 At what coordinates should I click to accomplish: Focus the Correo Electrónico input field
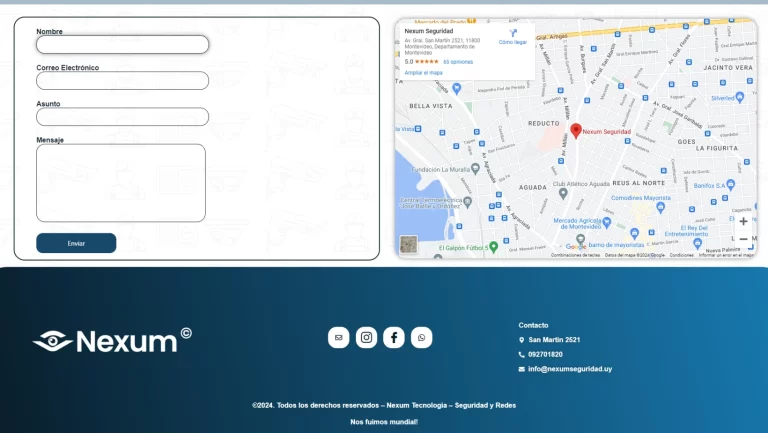pyautogui.click(x=122, y=81)
